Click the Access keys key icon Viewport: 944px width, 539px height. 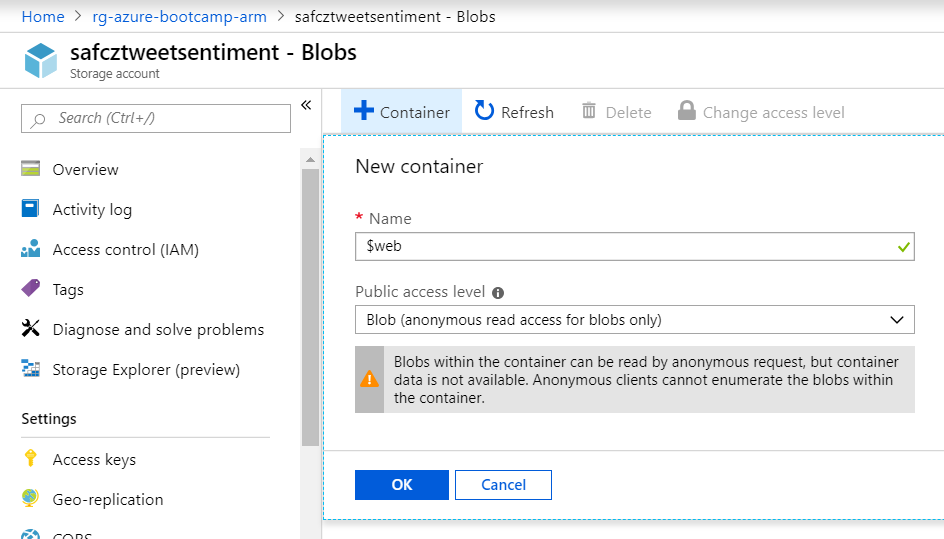31,459
